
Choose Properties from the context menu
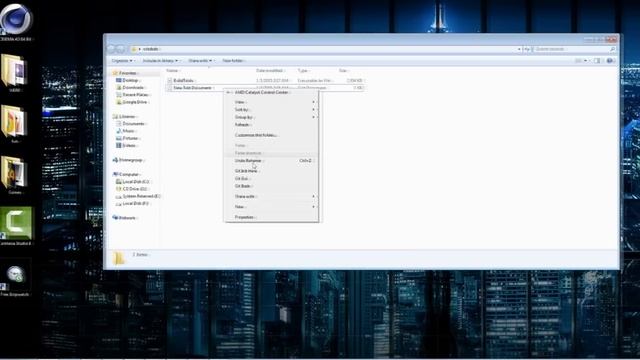point(271,218)
